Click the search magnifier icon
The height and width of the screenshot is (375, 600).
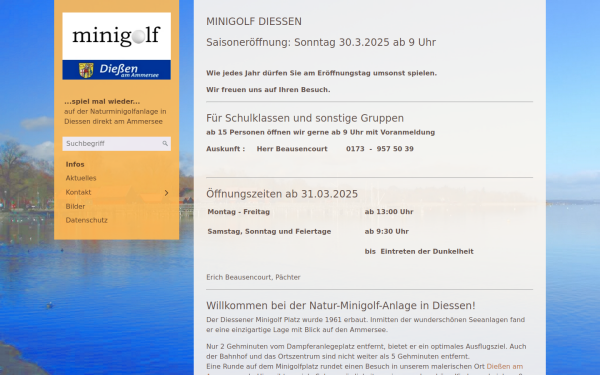coord(165,143)
